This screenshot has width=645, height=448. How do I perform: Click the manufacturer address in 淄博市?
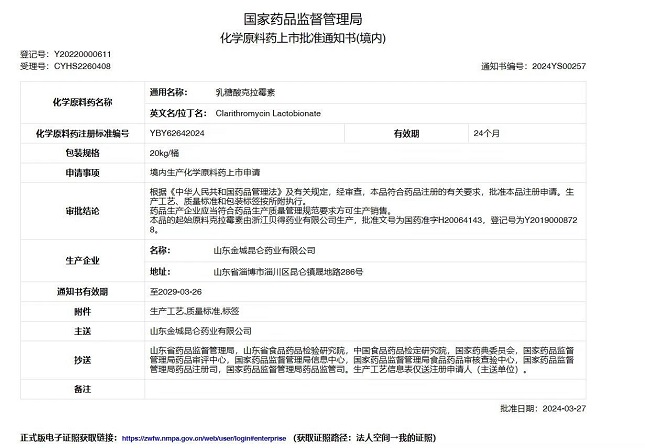(x=288, y=271)
